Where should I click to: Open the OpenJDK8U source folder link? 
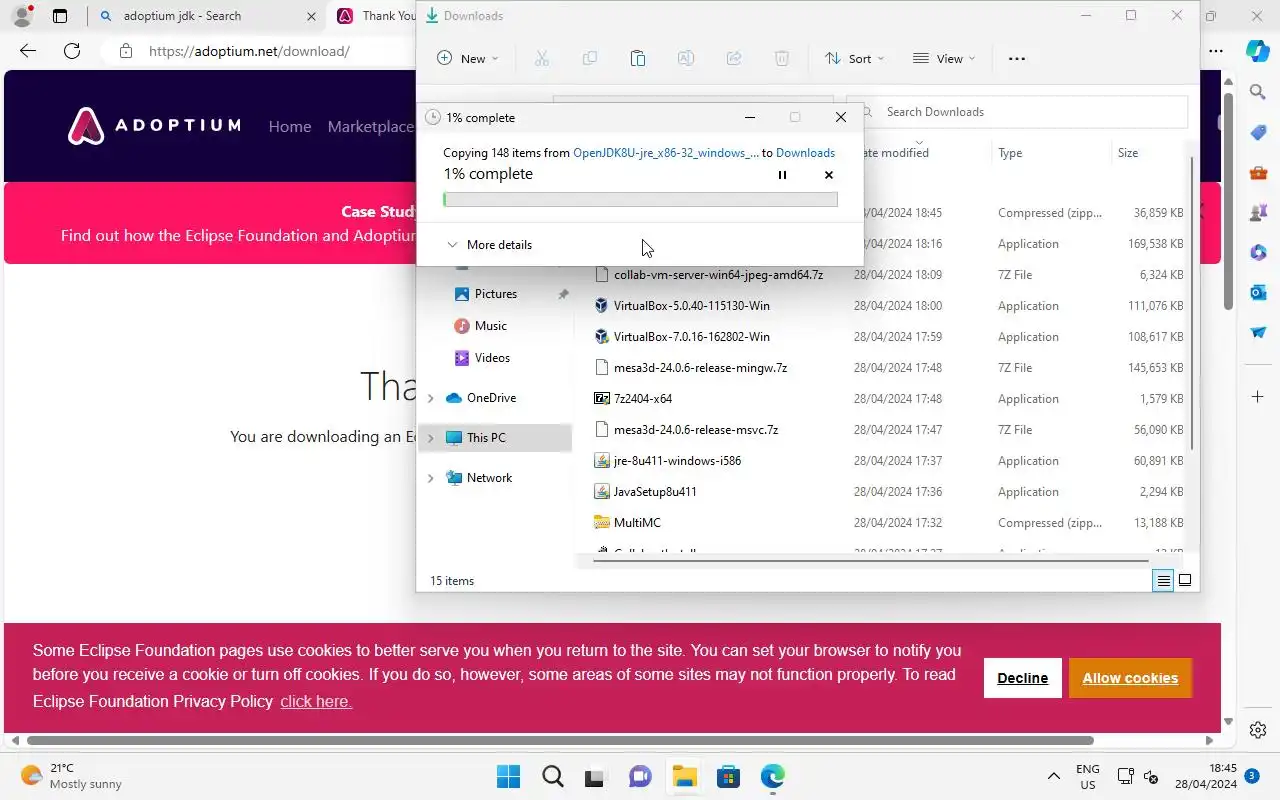[665, 153]
